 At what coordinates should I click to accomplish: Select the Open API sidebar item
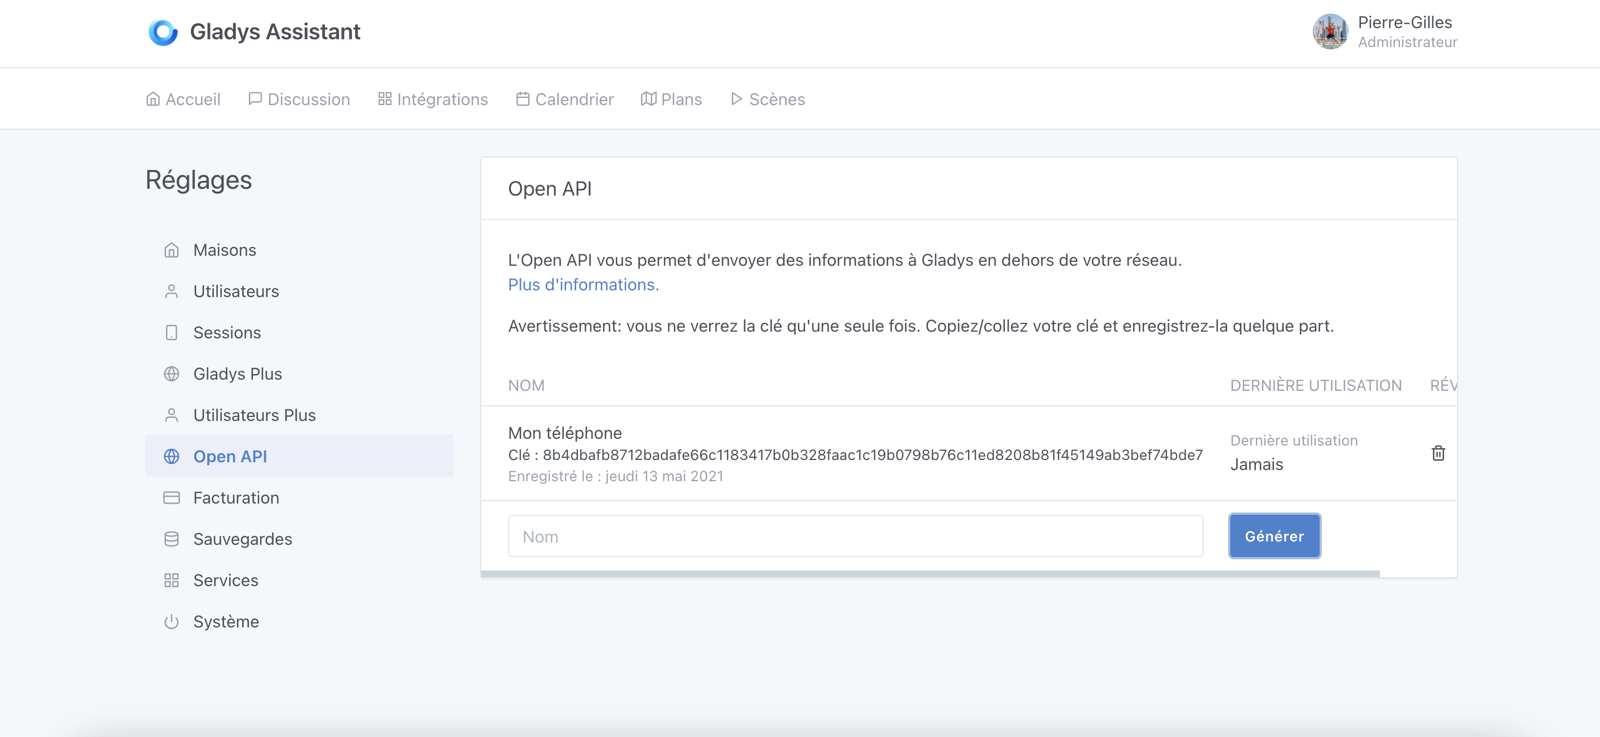tap(230, 456)
